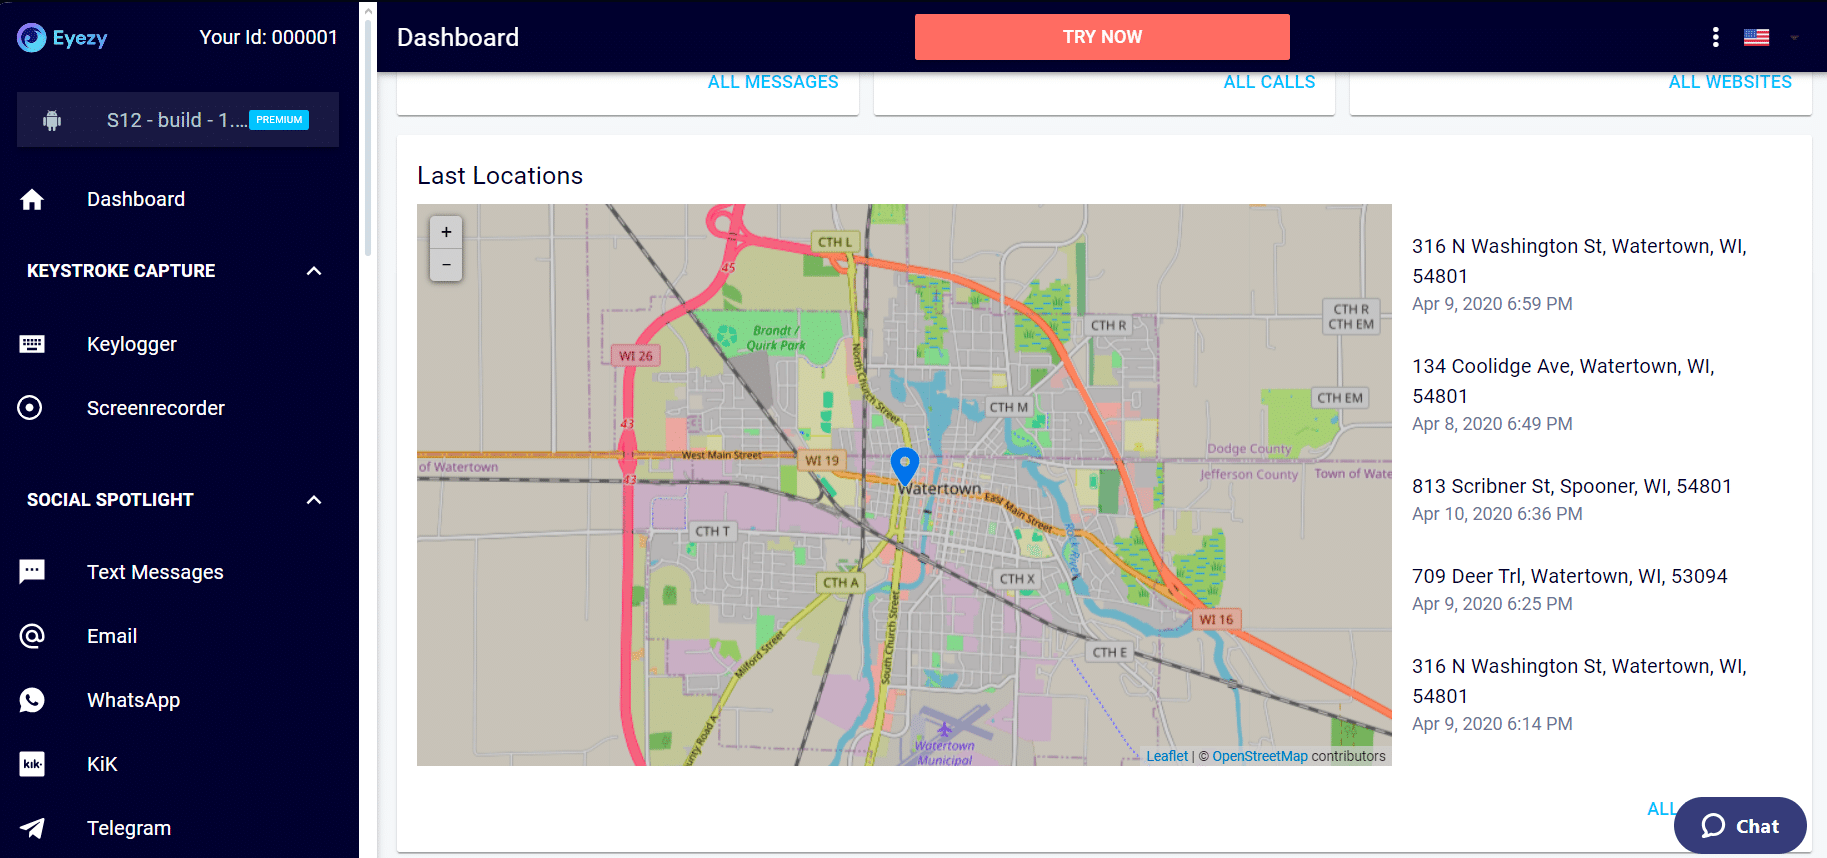Image resolution: width=1827 pixels, height=858 pixels.
Task: Open Email menu item
Action: (x=112, y=636)
